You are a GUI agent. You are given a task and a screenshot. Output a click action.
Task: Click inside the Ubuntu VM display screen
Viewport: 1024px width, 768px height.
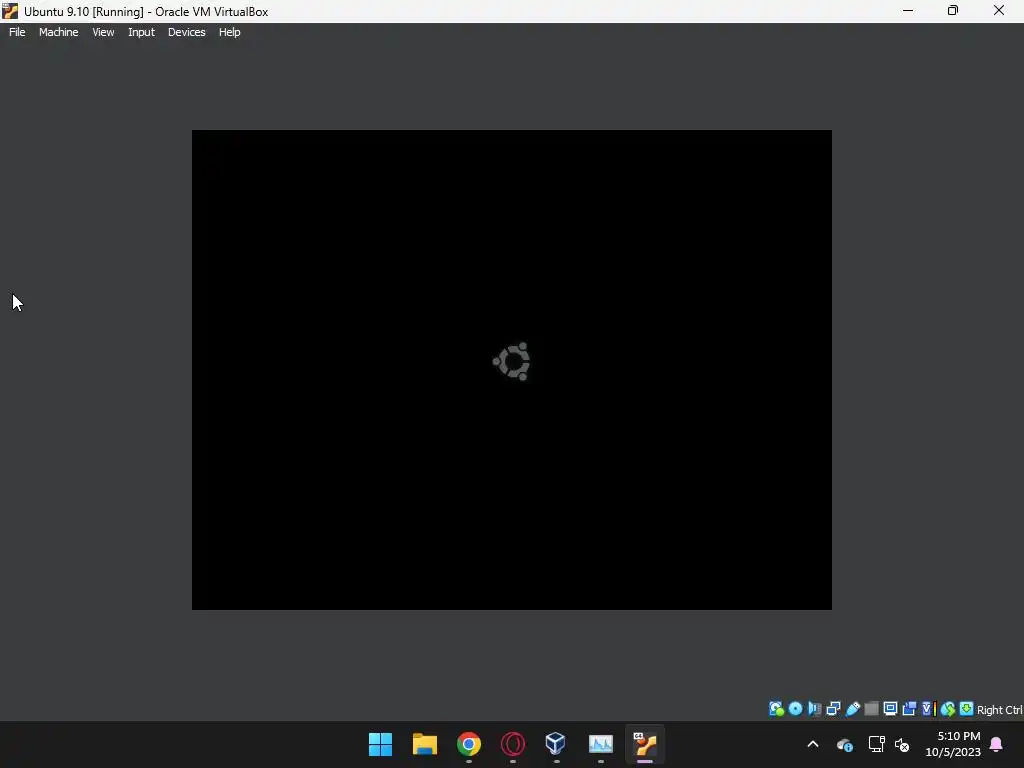click(511, 370)
